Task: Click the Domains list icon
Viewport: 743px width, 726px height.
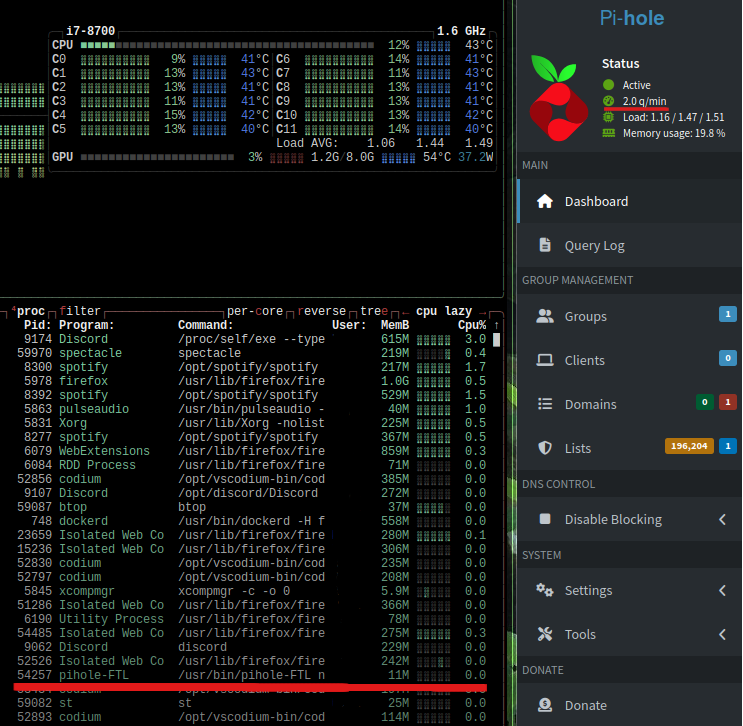Action: [x=545, y=404]
